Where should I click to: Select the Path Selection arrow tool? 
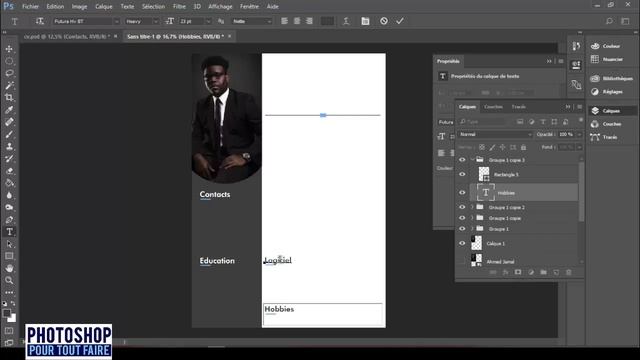pyautogui.click(x=9, y=244)
